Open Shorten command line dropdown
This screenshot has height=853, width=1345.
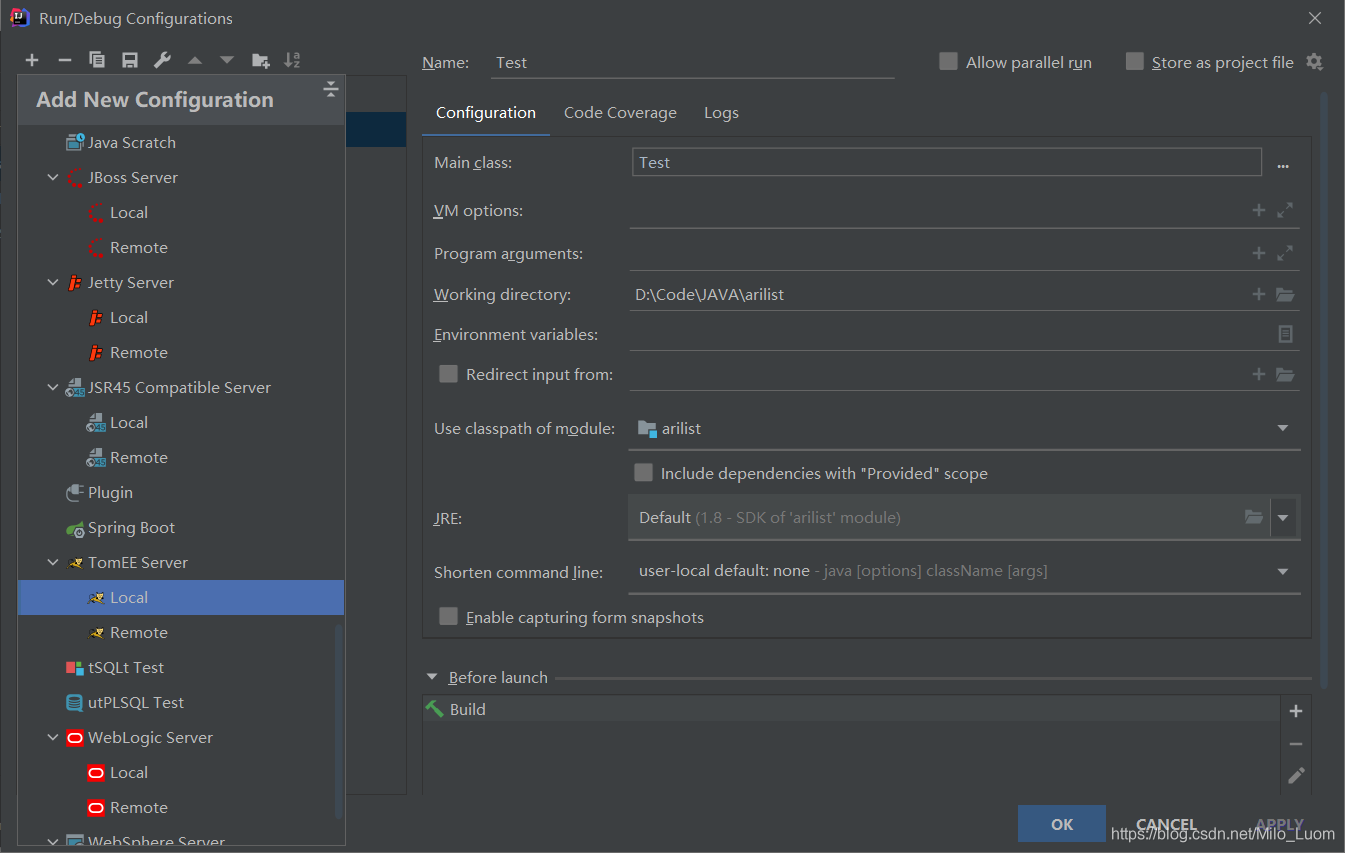(x=1282, y=572)
